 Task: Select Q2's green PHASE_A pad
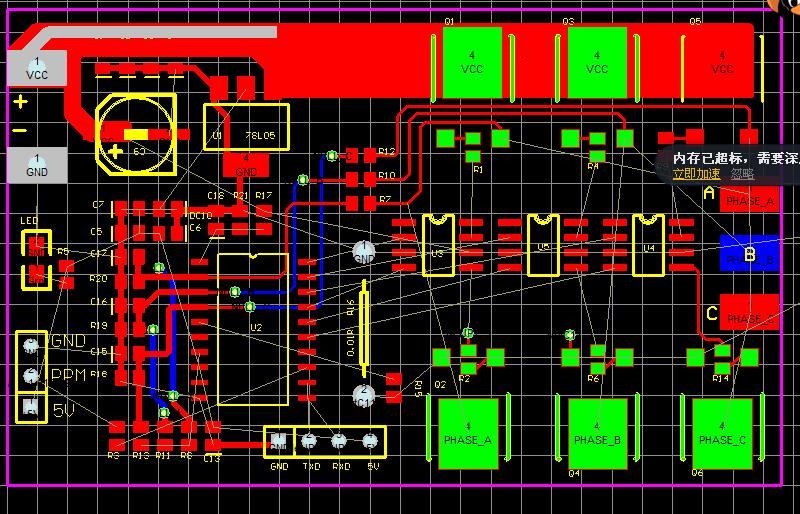(468, 434)
